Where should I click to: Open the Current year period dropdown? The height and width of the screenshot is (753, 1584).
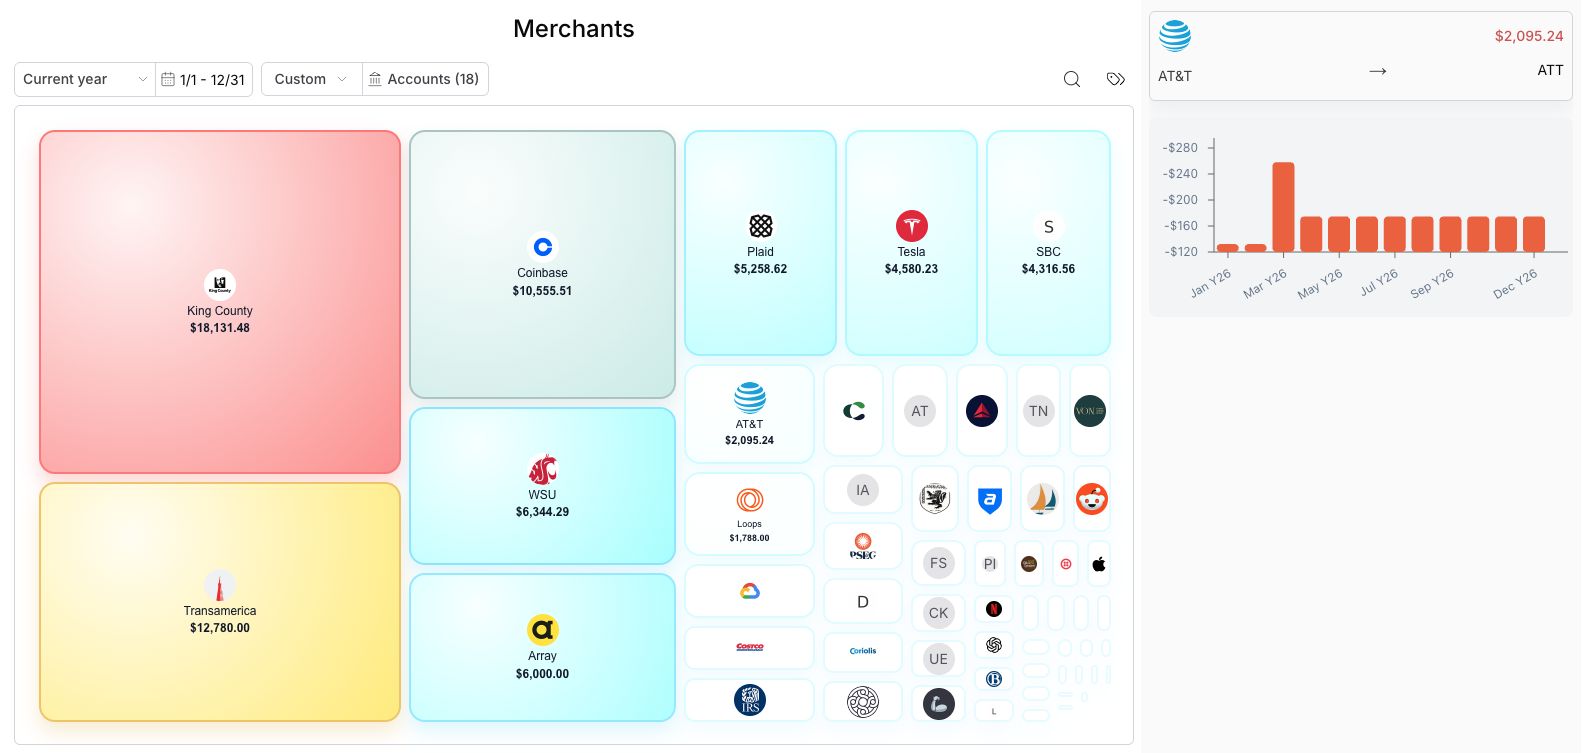pyautogui.click(x=85, y=79)
